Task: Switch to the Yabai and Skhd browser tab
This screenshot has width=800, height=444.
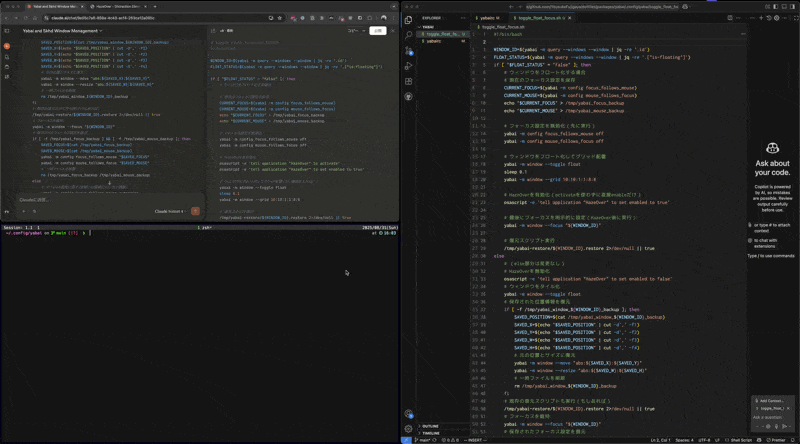Action: coord(55,7)
